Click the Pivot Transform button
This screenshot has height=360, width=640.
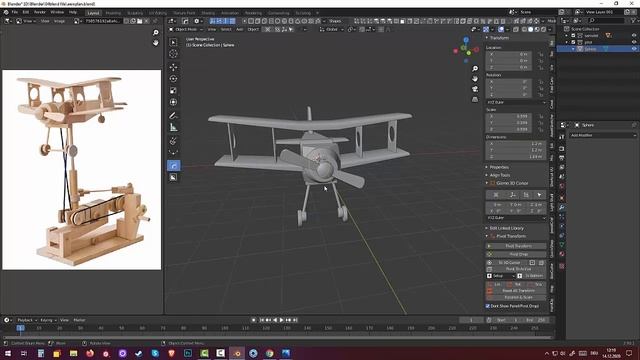point(516,246)
